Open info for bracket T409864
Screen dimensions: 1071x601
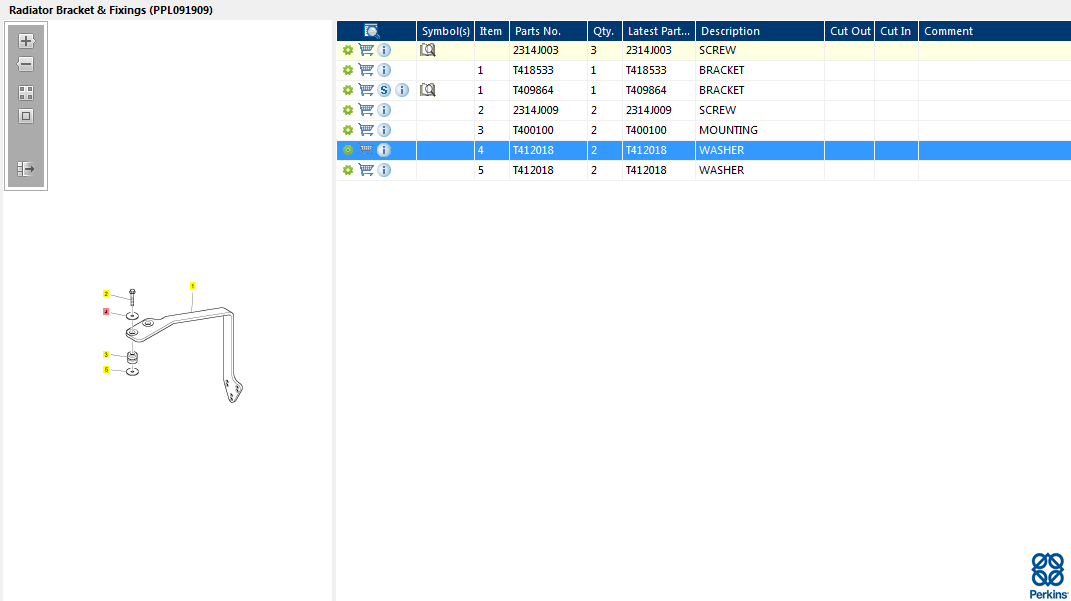tap(402, 90)
